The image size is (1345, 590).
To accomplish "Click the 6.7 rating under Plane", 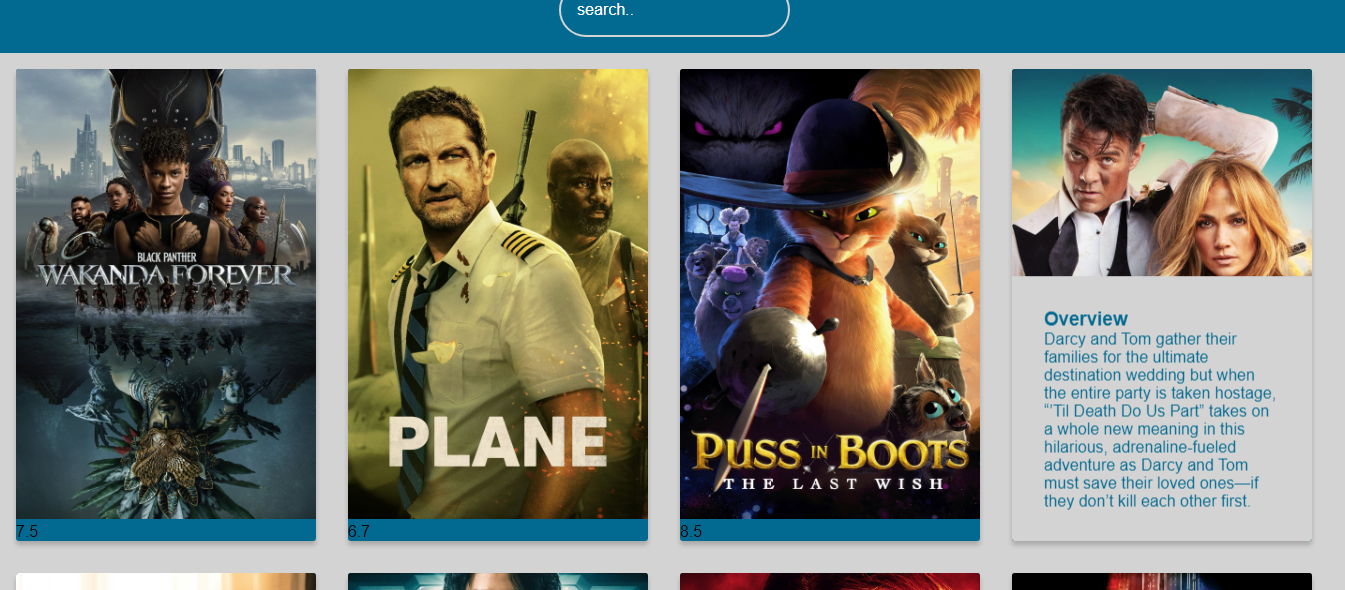I will pos(359,531).
